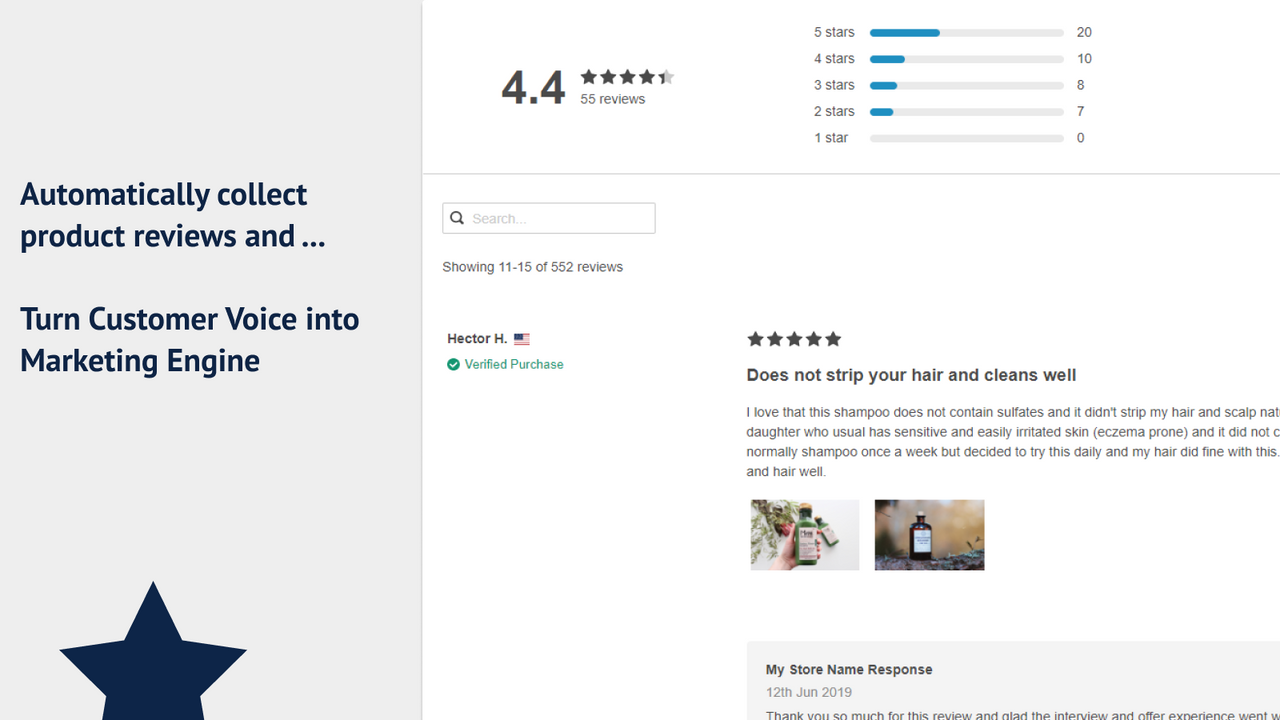Click the search magnifier icon
1280x720 pixels.
click(x=457, y=218)
